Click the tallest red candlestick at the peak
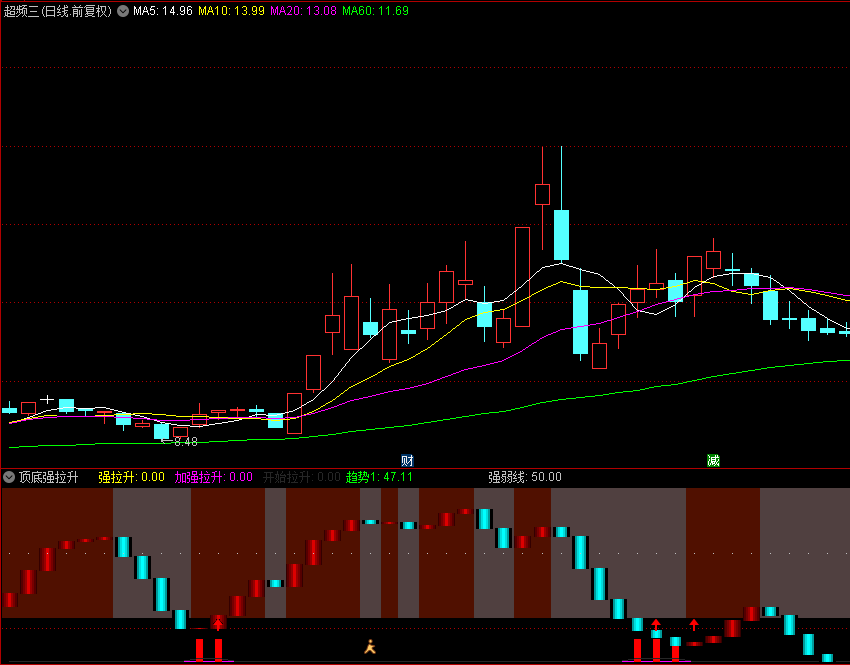Image resolution: width=850 pixels, height=665 pixels. (542, 194)
